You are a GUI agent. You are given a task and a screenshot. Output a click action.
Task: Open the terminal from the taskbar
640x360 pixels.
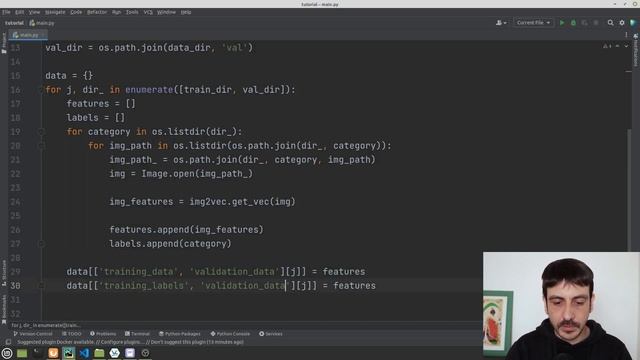37,353
